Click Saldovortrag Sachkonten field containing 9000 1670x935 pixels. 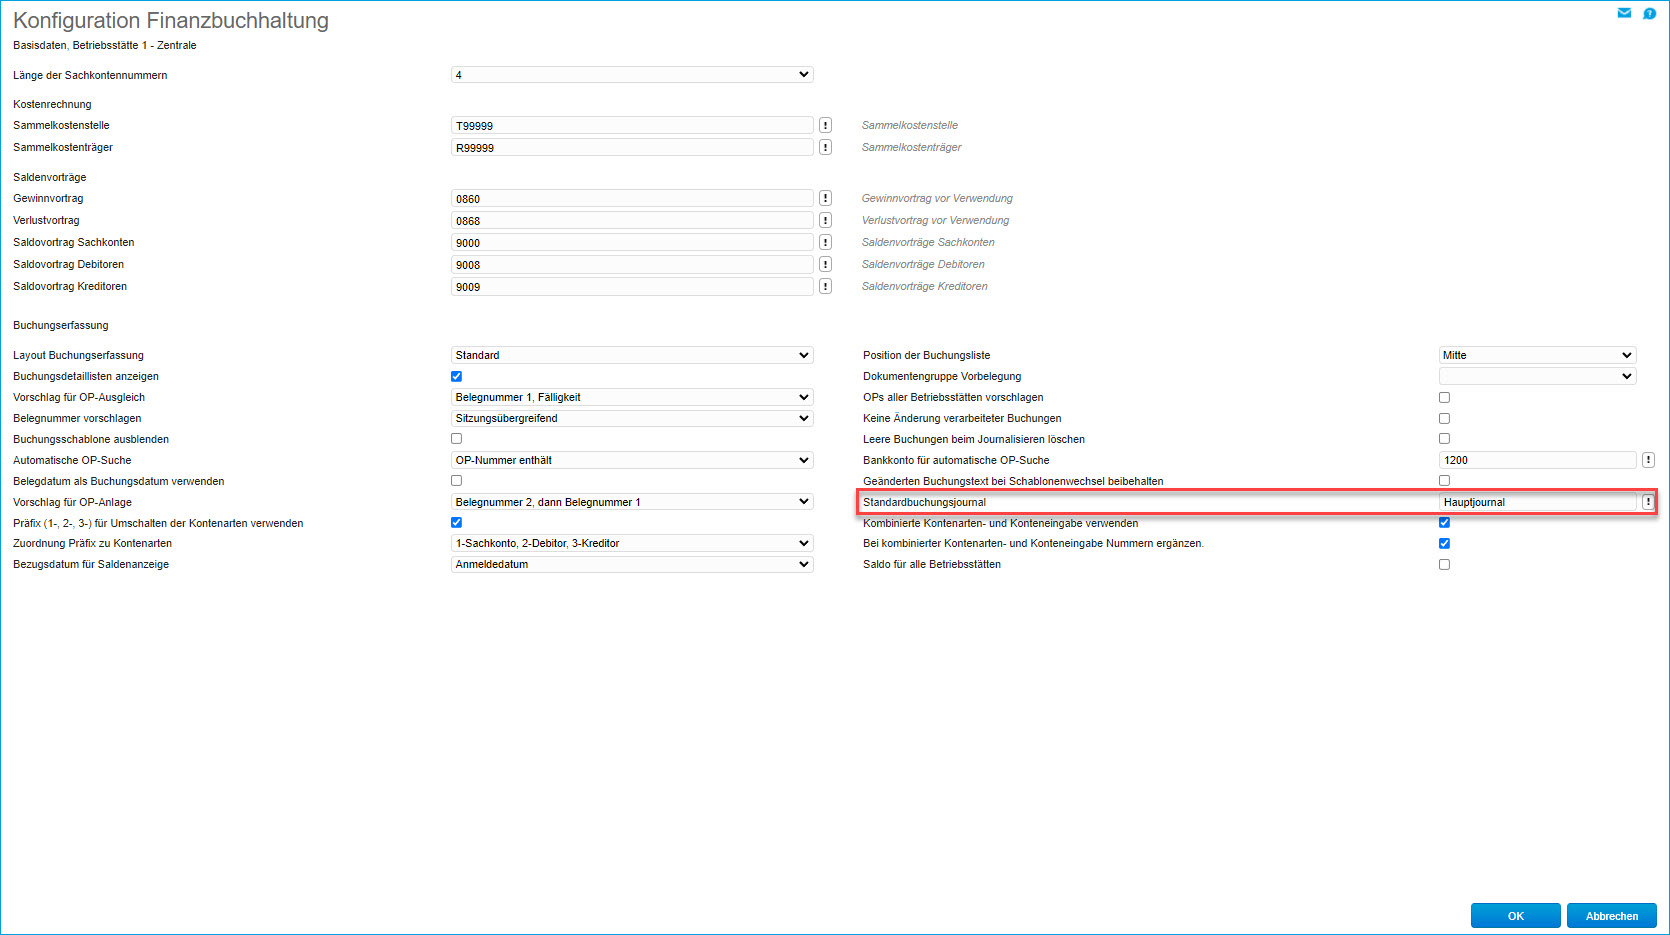632,243
